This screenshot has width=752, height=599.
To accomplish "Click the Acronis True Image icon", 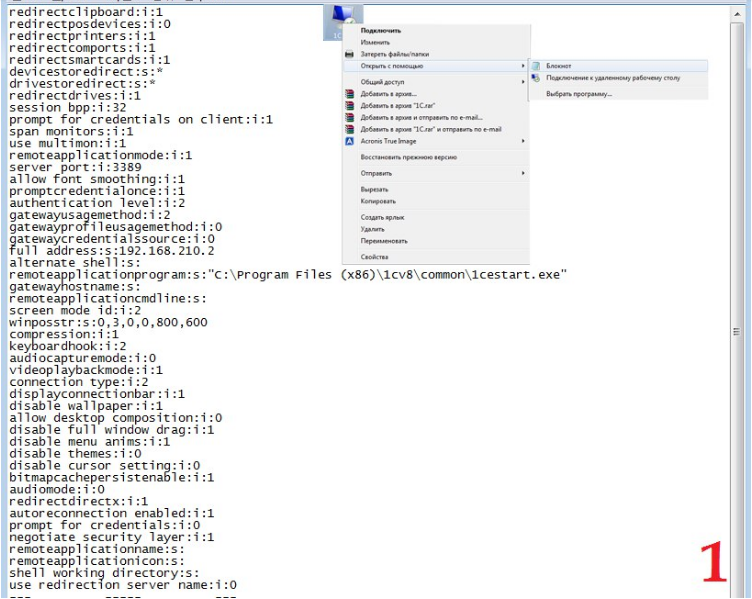I will (x=348, y=141).
